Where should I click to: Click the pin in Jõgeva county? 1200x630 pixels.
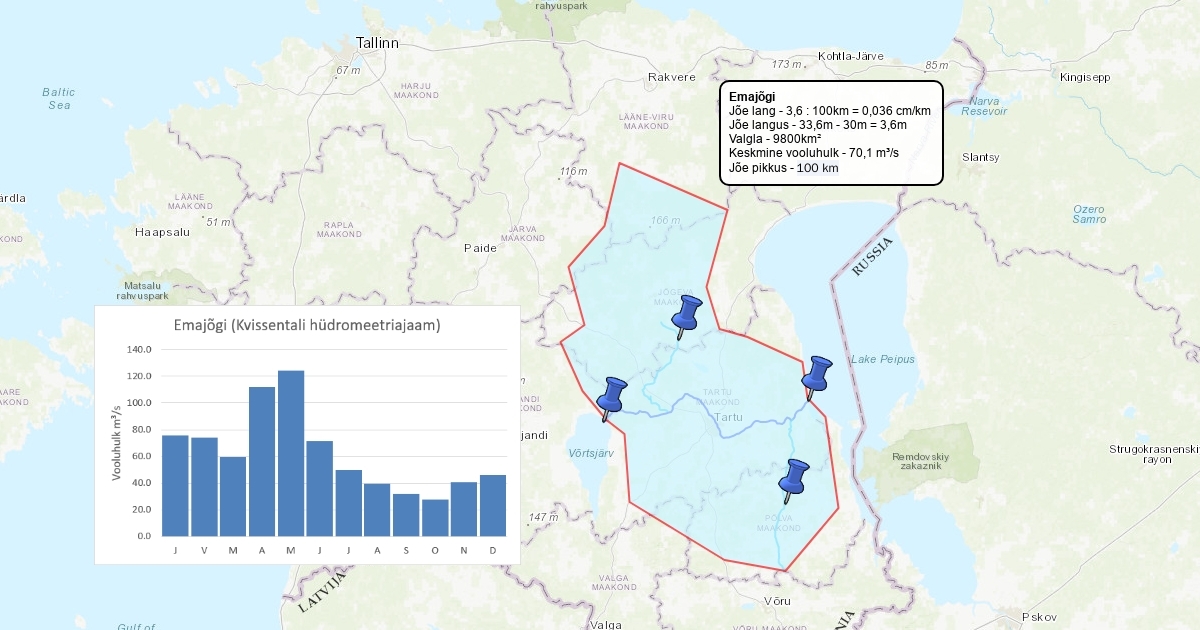tap(686, 315)
